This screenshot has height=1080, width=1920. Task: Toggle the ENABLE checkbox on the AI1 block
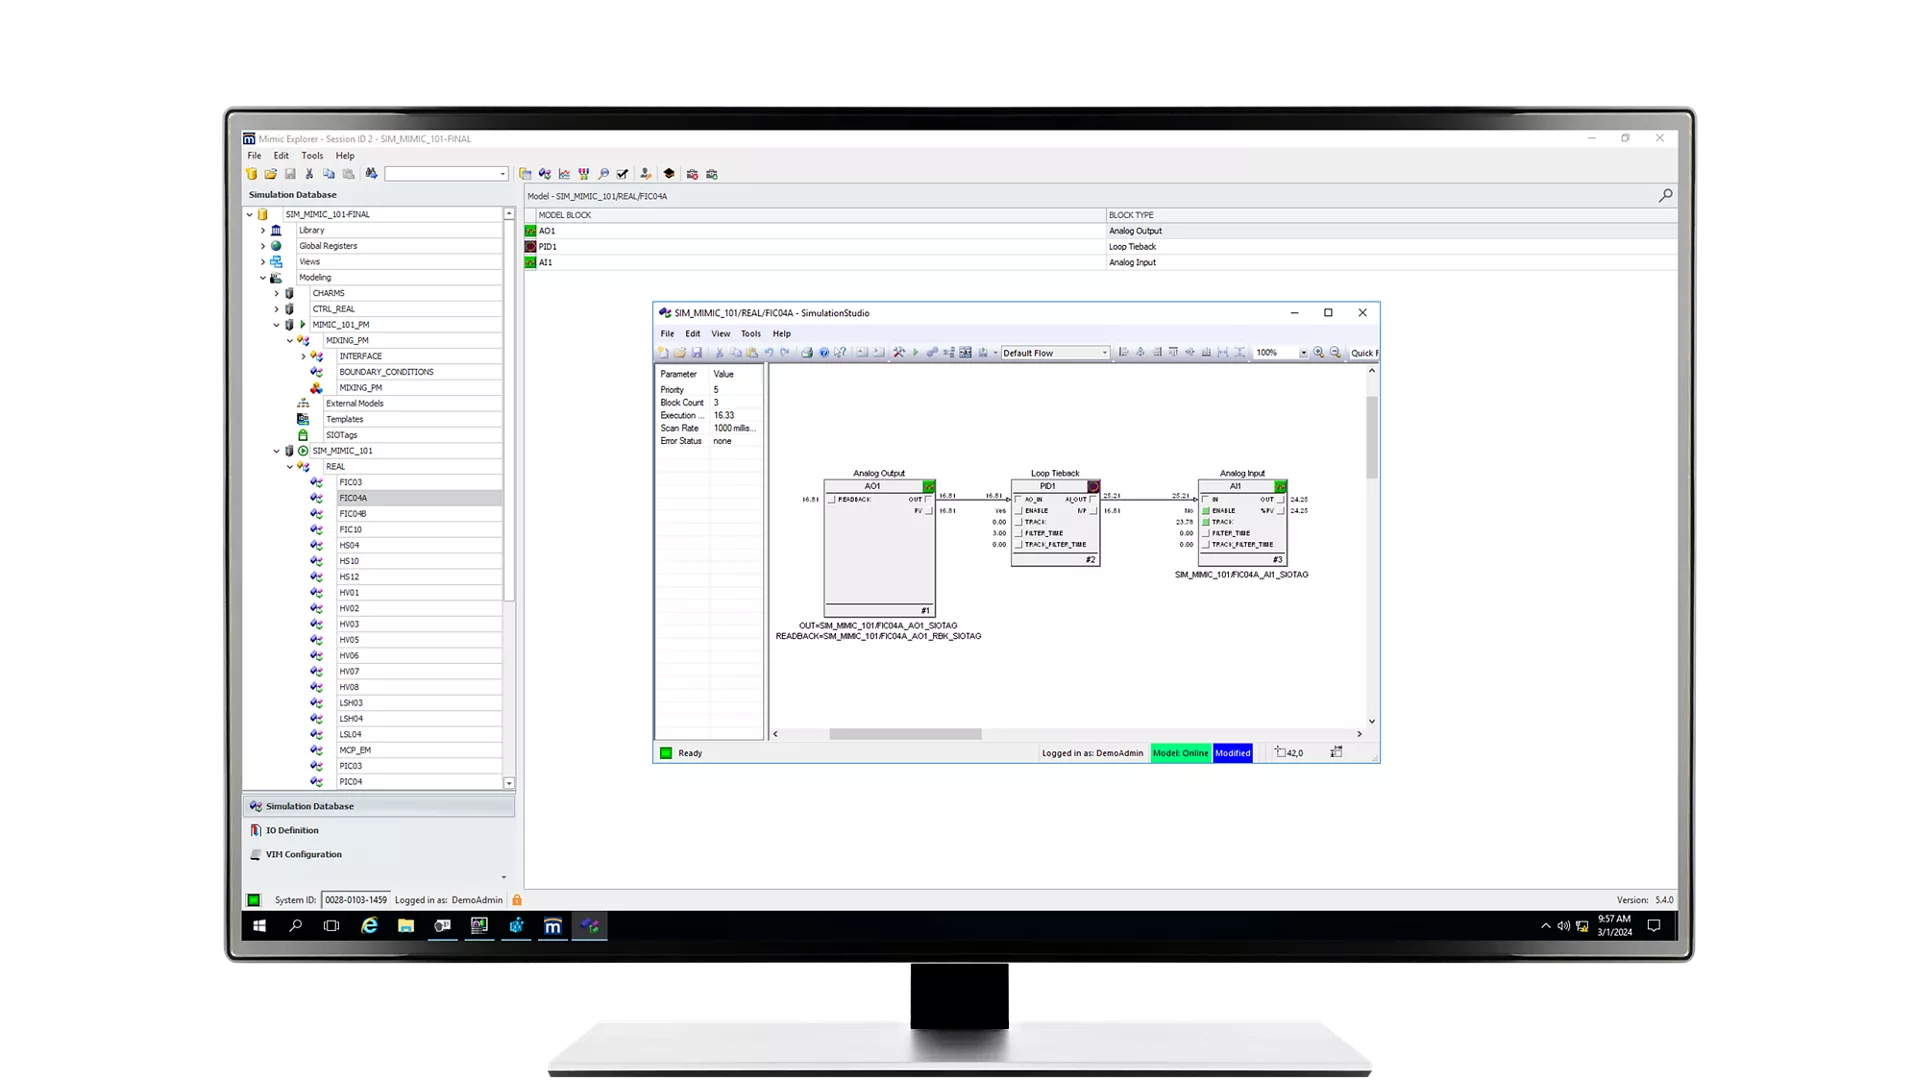point(1207,510)
